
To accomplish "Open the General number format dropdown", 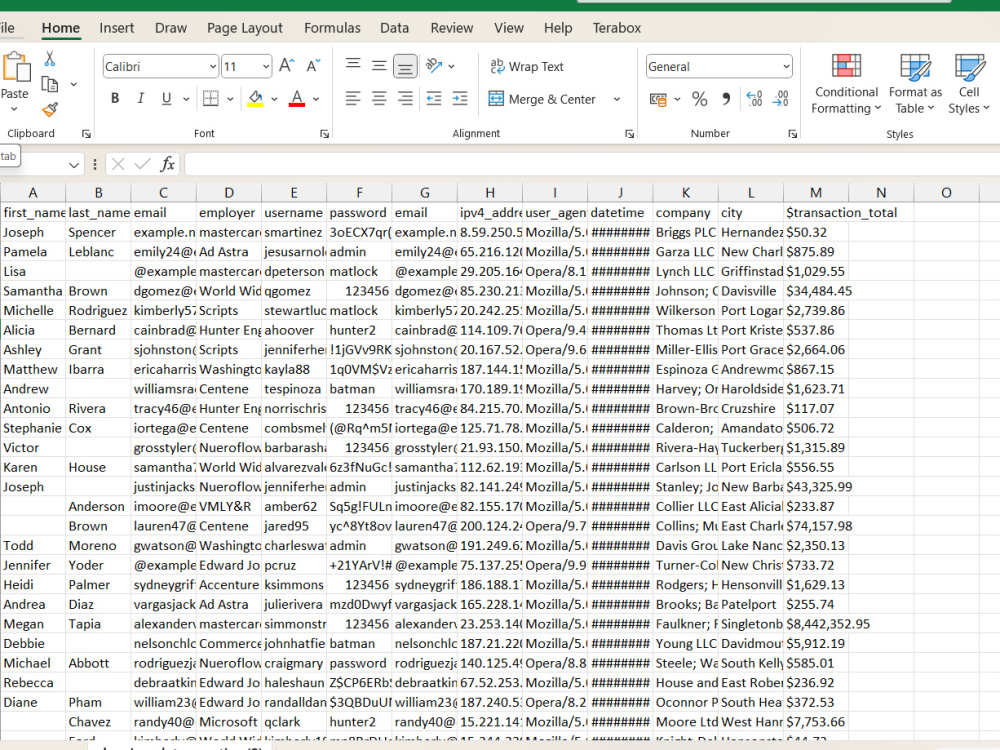I will (786, 66).
